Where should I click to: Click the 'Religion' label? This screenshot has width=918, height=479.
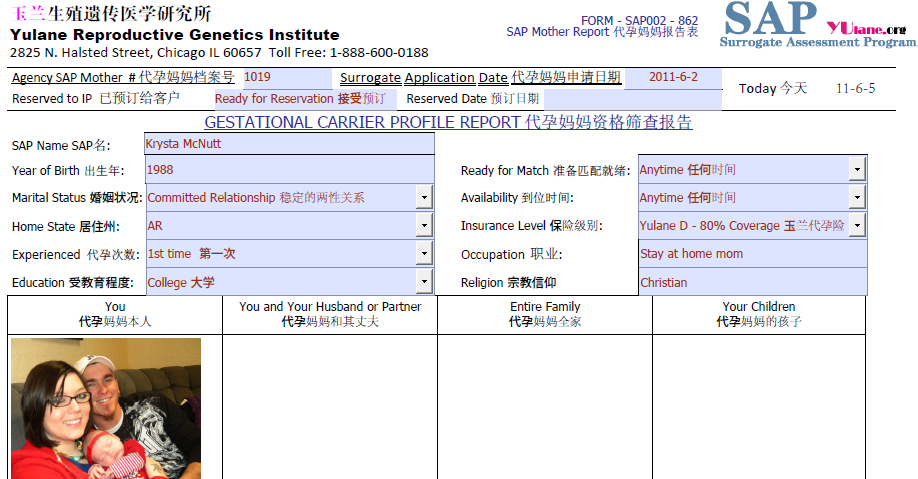coord(508,282)
